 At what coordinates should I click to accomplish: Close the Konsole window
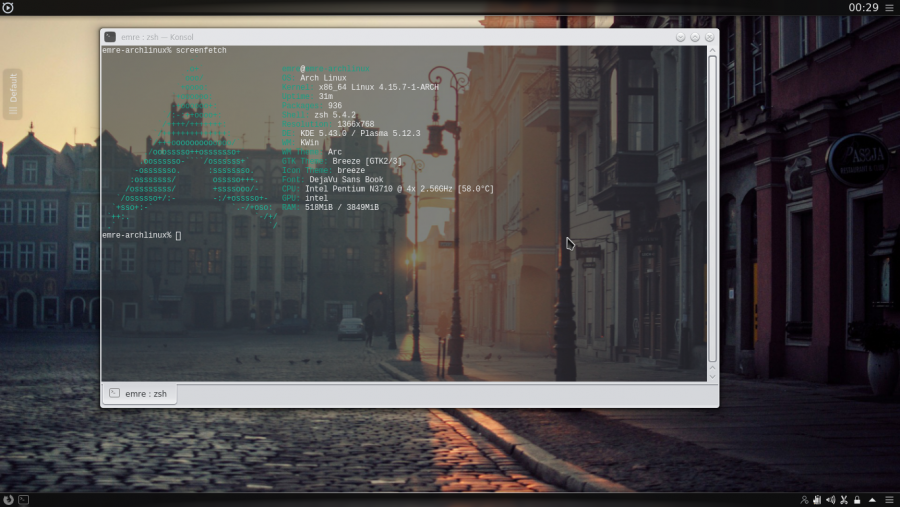[x=709, y=37]
